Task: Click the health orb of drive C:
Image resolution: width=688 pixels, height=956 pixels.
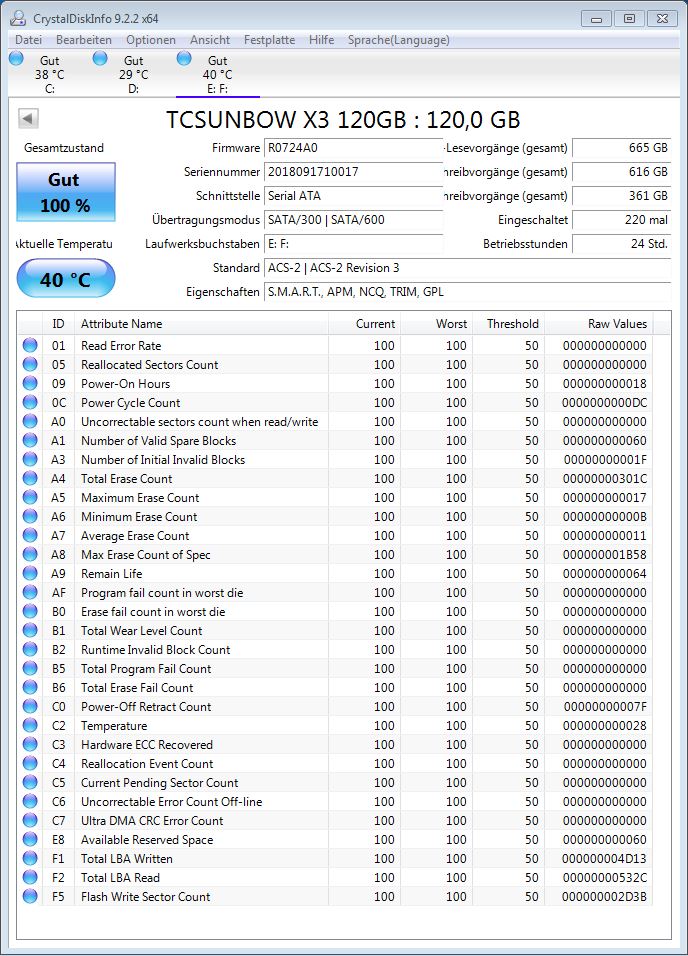Action: (x=16, y=59)
